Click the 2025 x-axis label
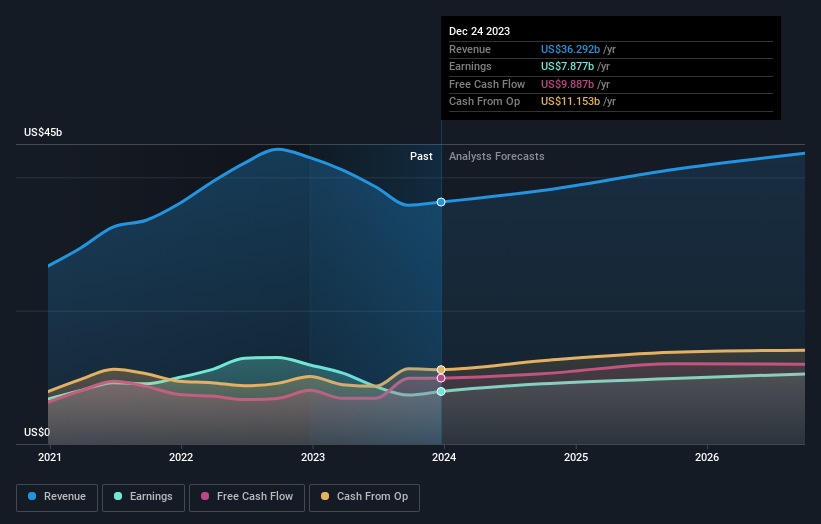 coord(576,458)
